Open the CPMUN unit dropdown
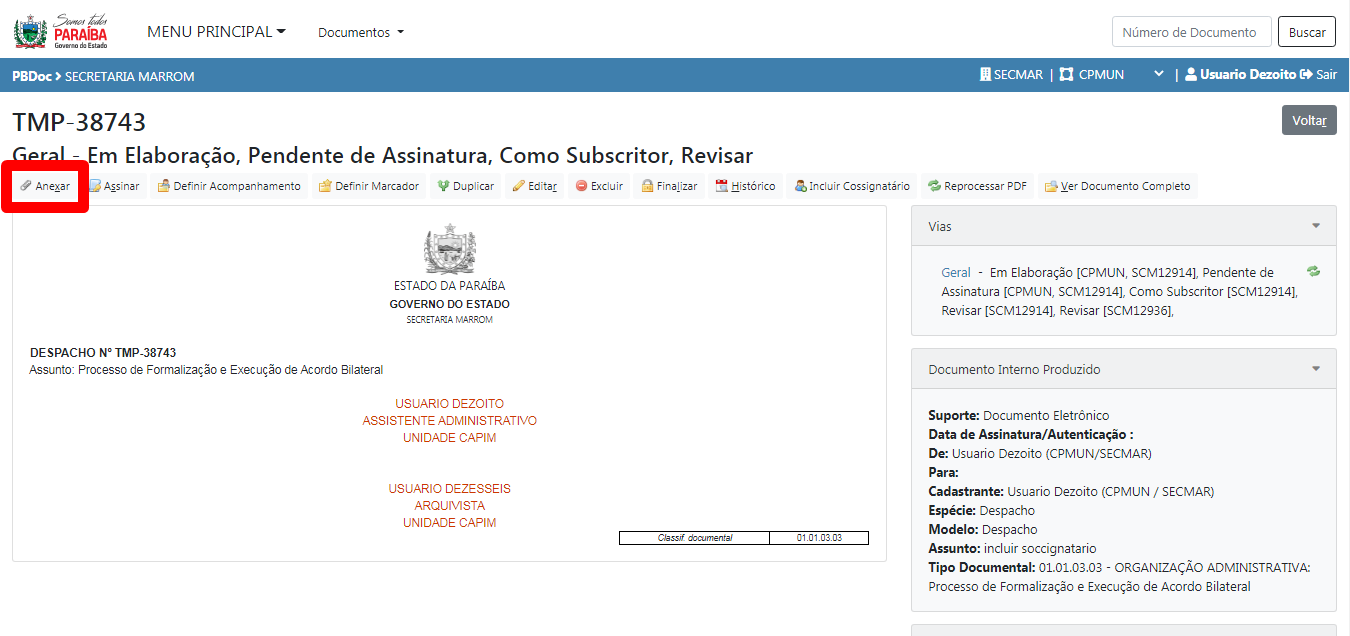 tap(1159, 74)
